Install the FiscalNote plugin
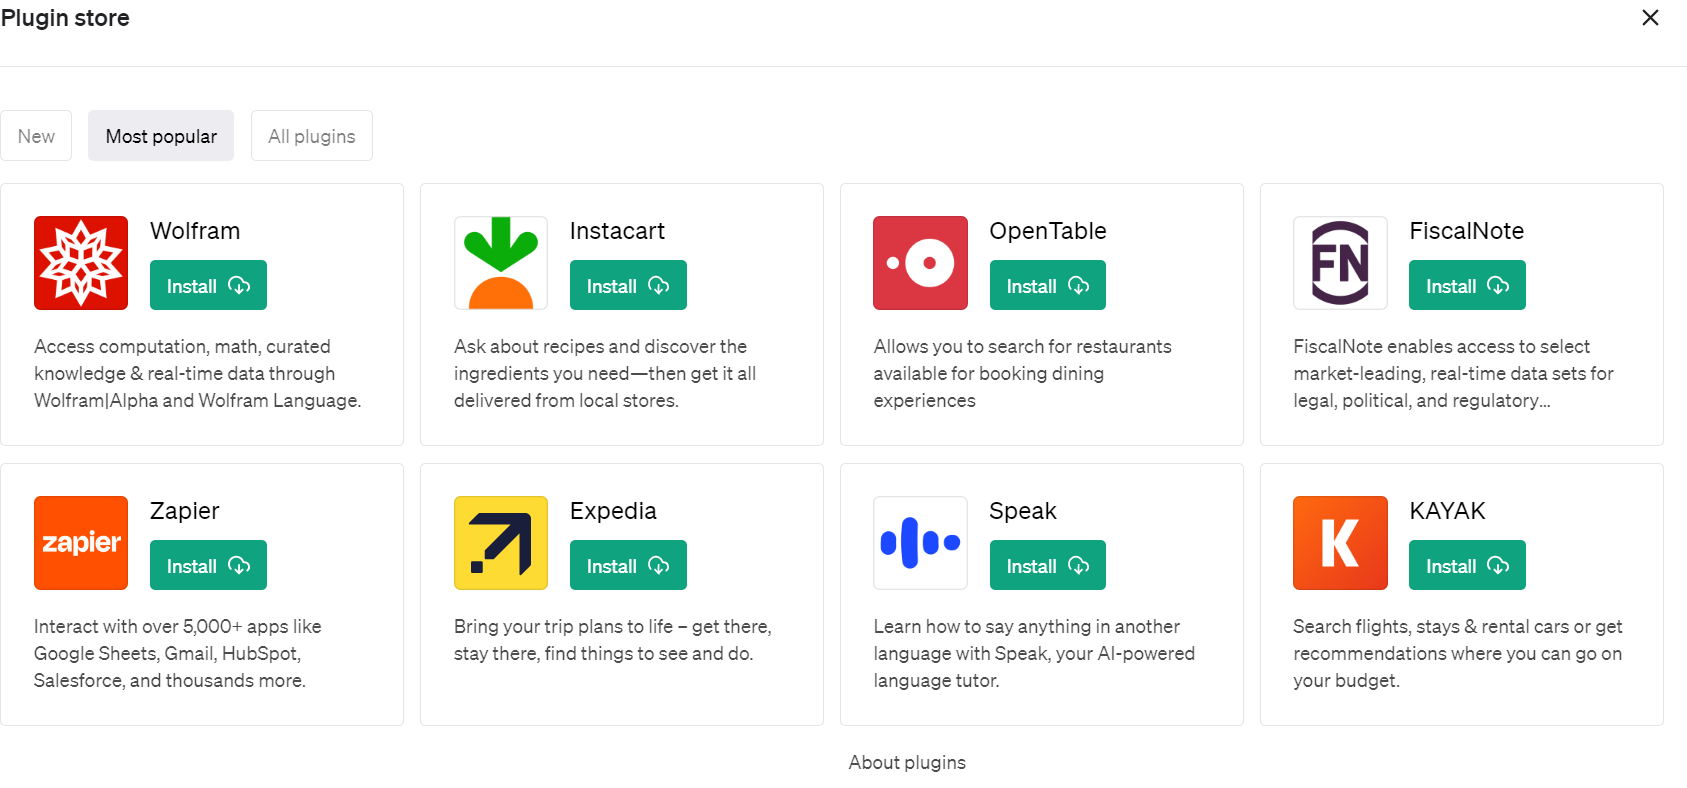Screen dimensions: 1687x788 1467,286
